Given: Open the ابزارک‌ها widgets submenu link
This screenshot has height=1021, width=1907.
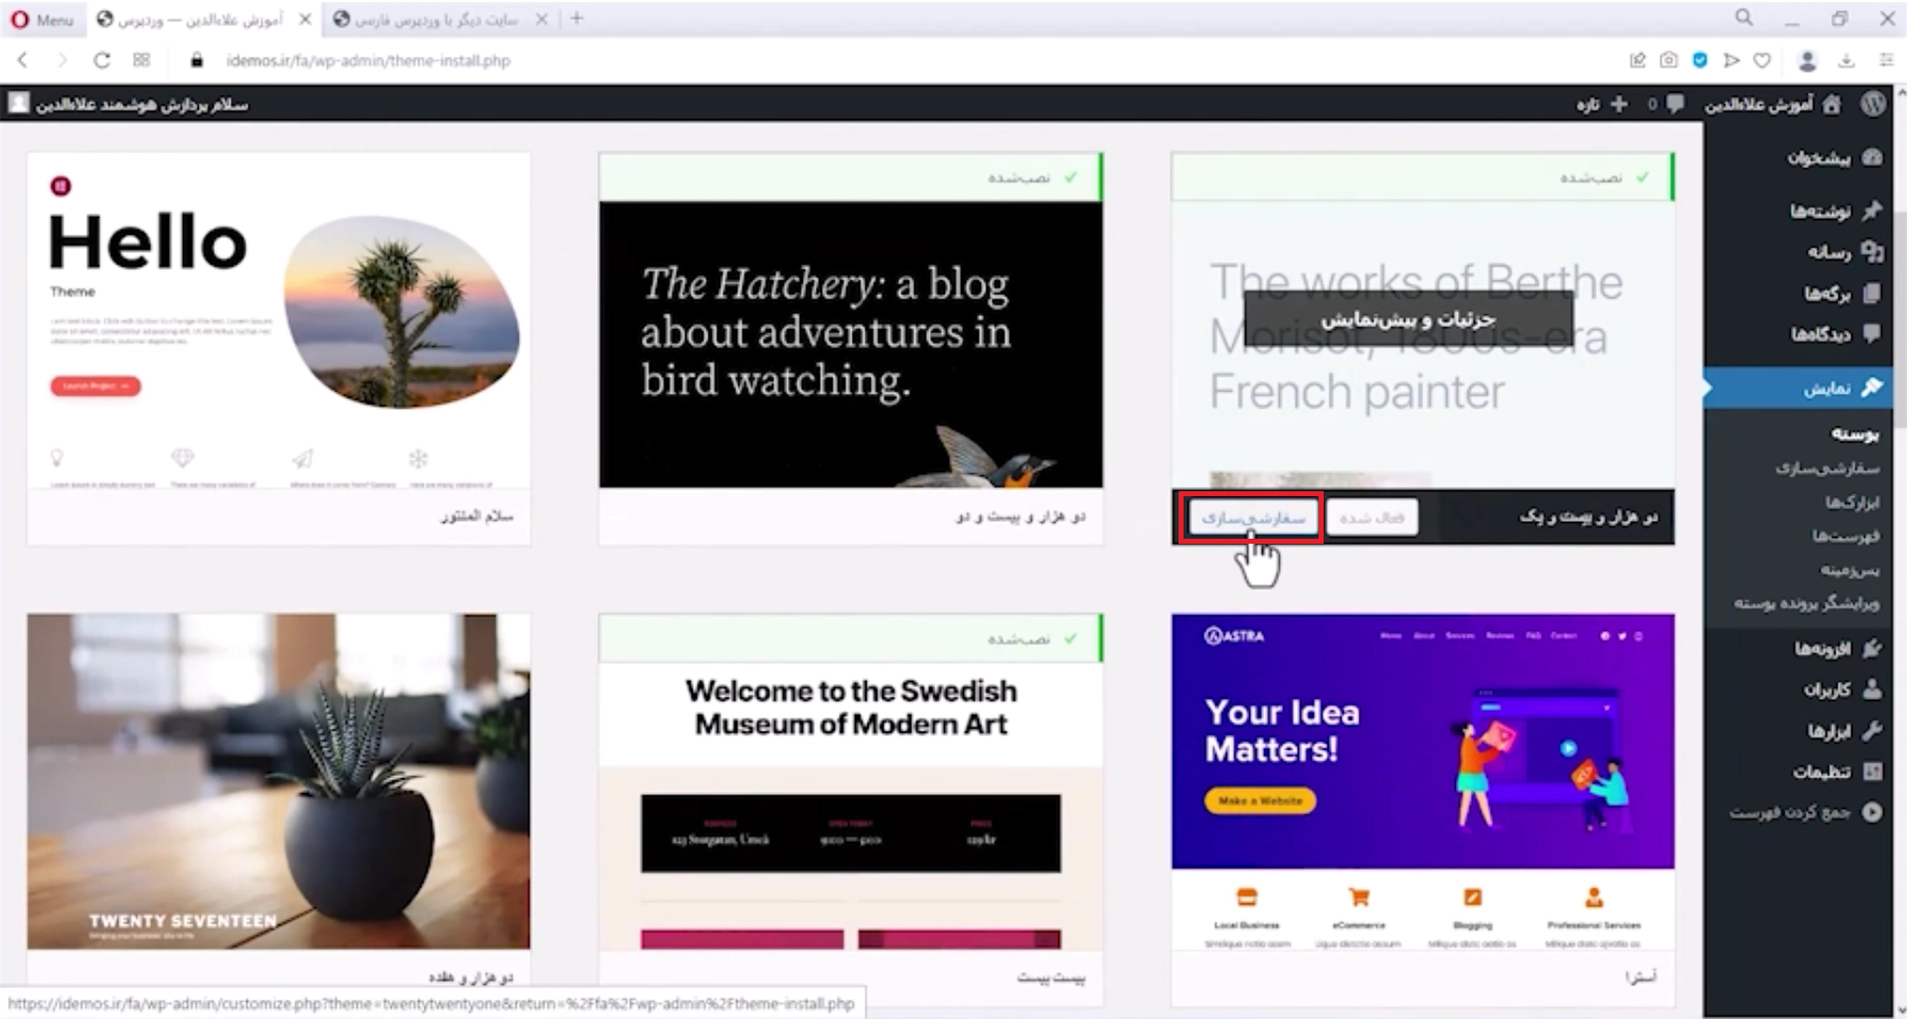Looking at the screenshot, I should click(1852, 502).
